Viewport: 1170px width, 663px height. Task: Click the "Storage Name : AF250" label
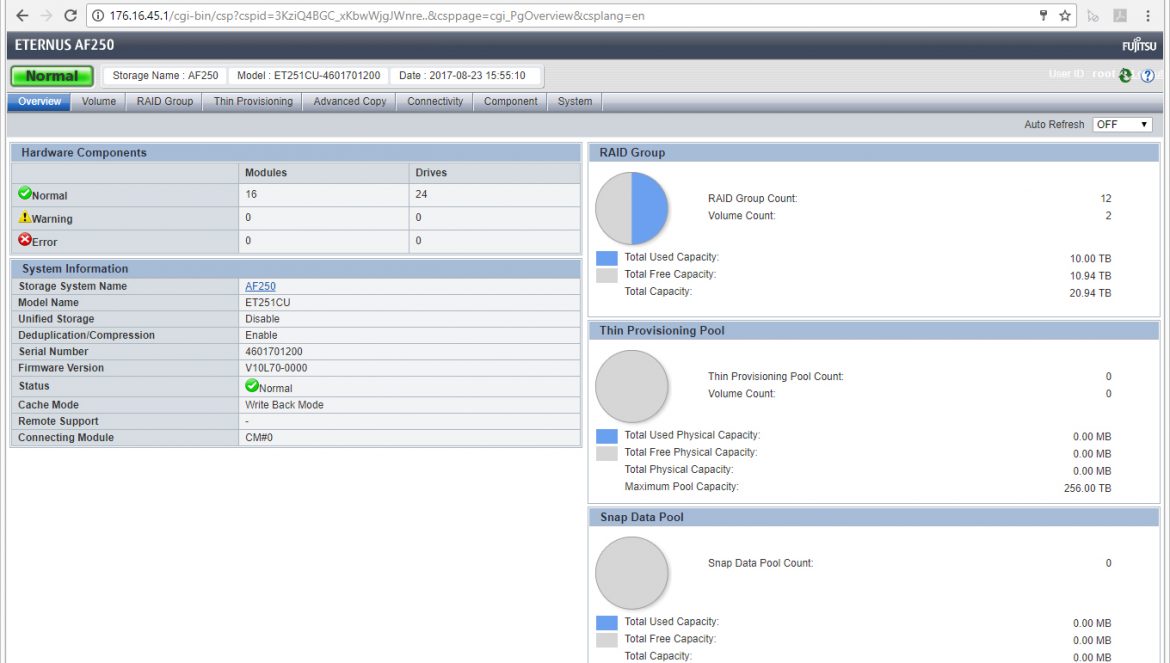(x=165, y=75)
